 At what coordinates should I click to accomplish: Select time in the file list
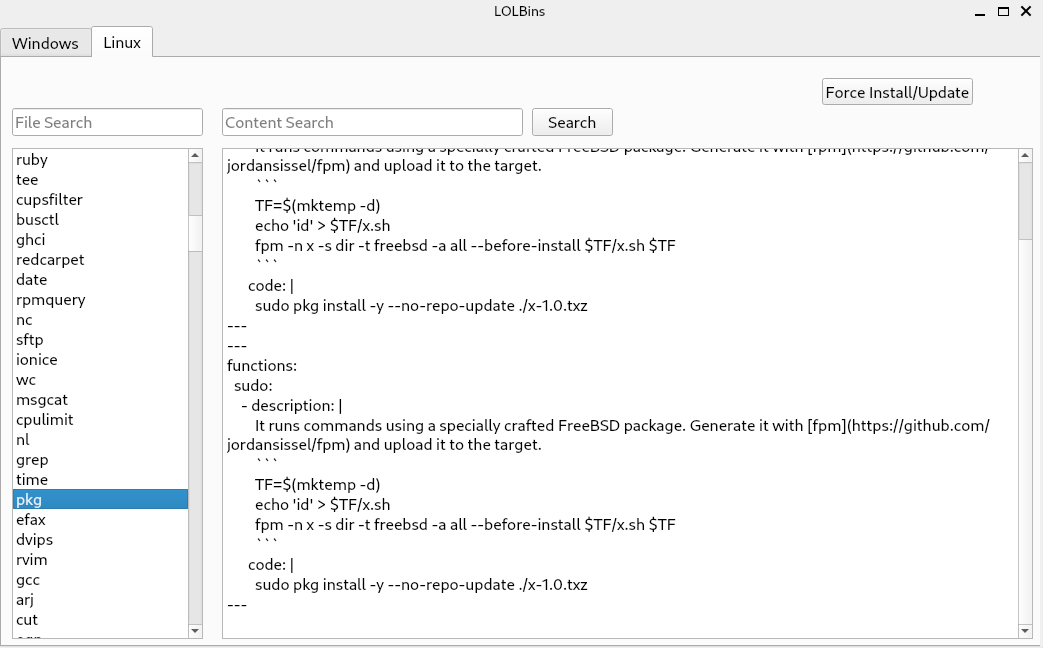coord(100,480)
